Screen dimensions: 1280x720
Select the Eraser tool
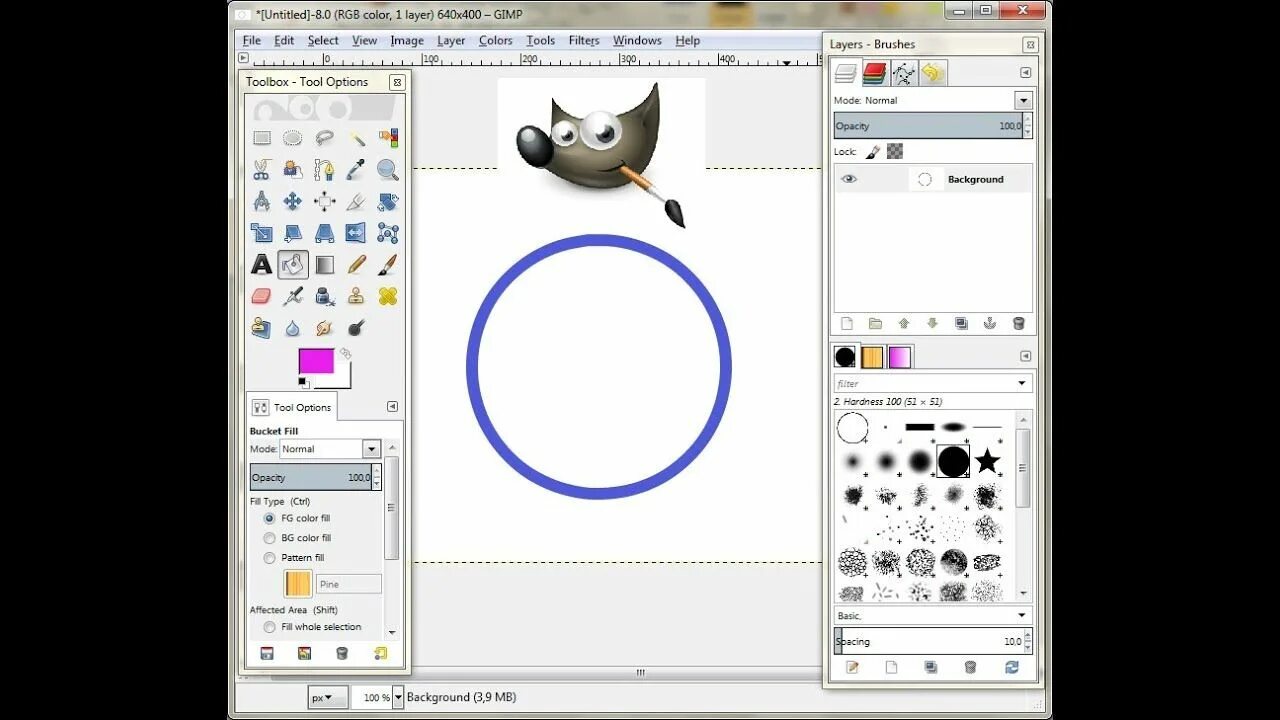pos(261,296)
